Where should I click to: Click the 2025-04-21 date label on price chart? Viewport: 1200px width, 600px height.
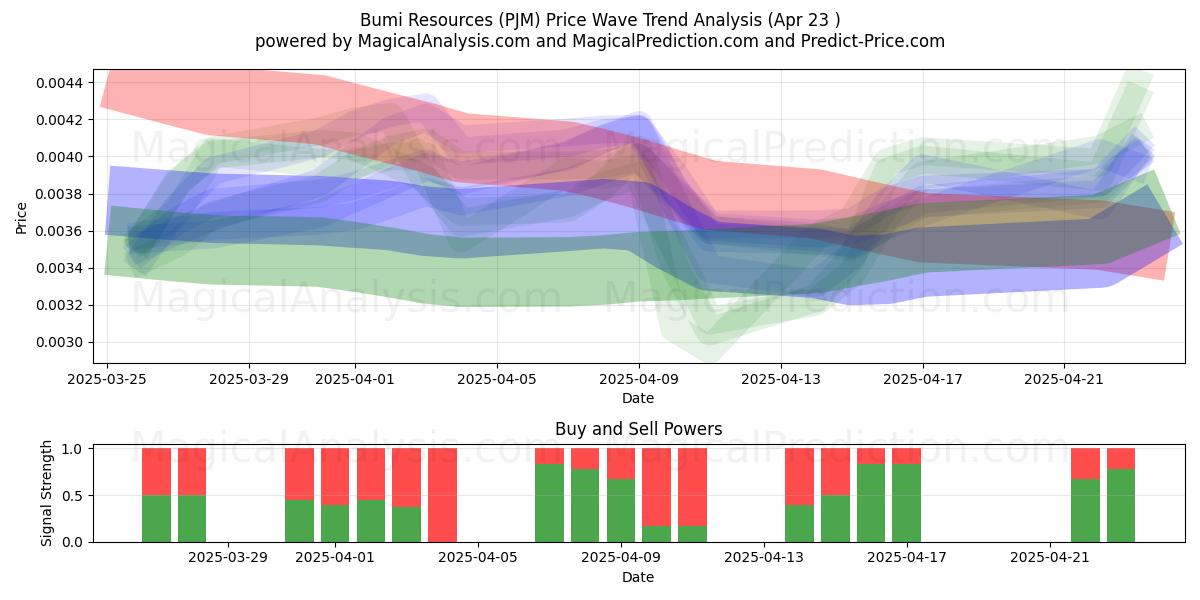click(1064, 379)
